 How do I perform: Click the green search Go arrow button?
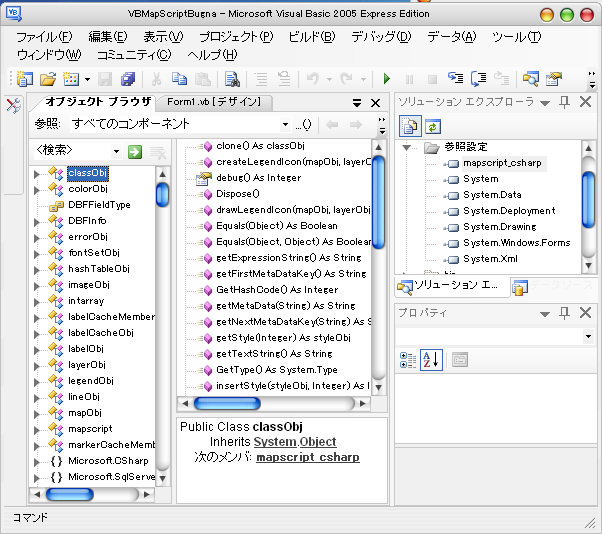click(135, 152)
